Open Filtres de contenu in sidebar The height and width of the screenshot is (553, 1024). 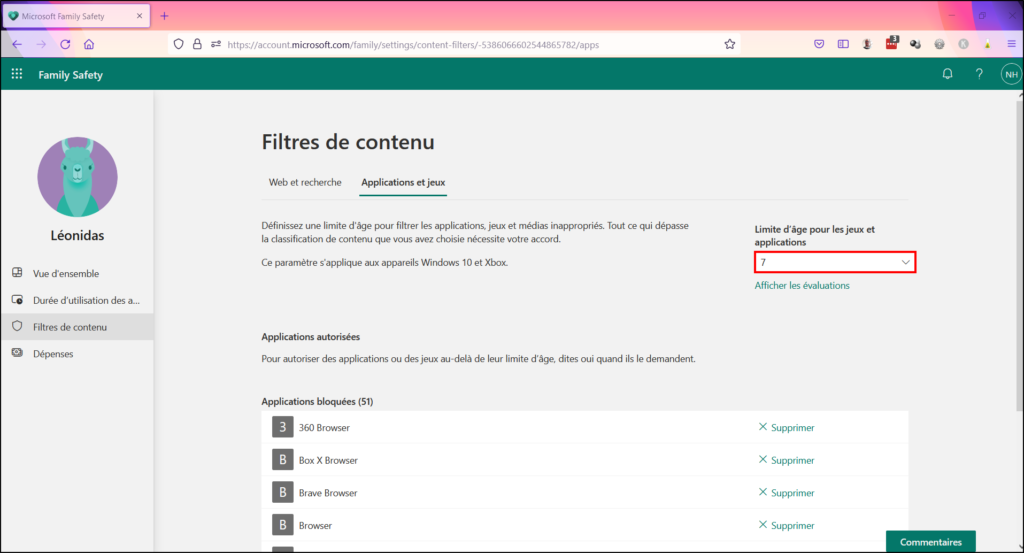[x=77, y=327]
